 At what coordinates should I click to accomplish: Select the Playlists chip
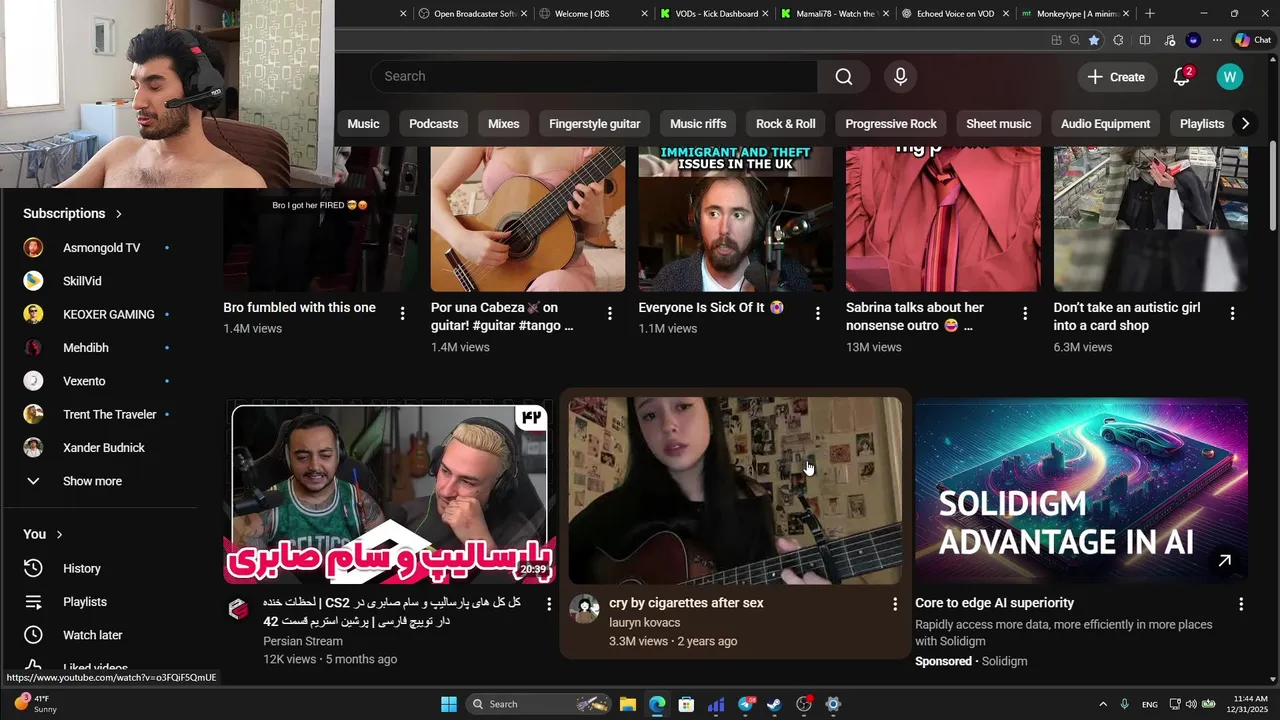[x=1201, y=124]
